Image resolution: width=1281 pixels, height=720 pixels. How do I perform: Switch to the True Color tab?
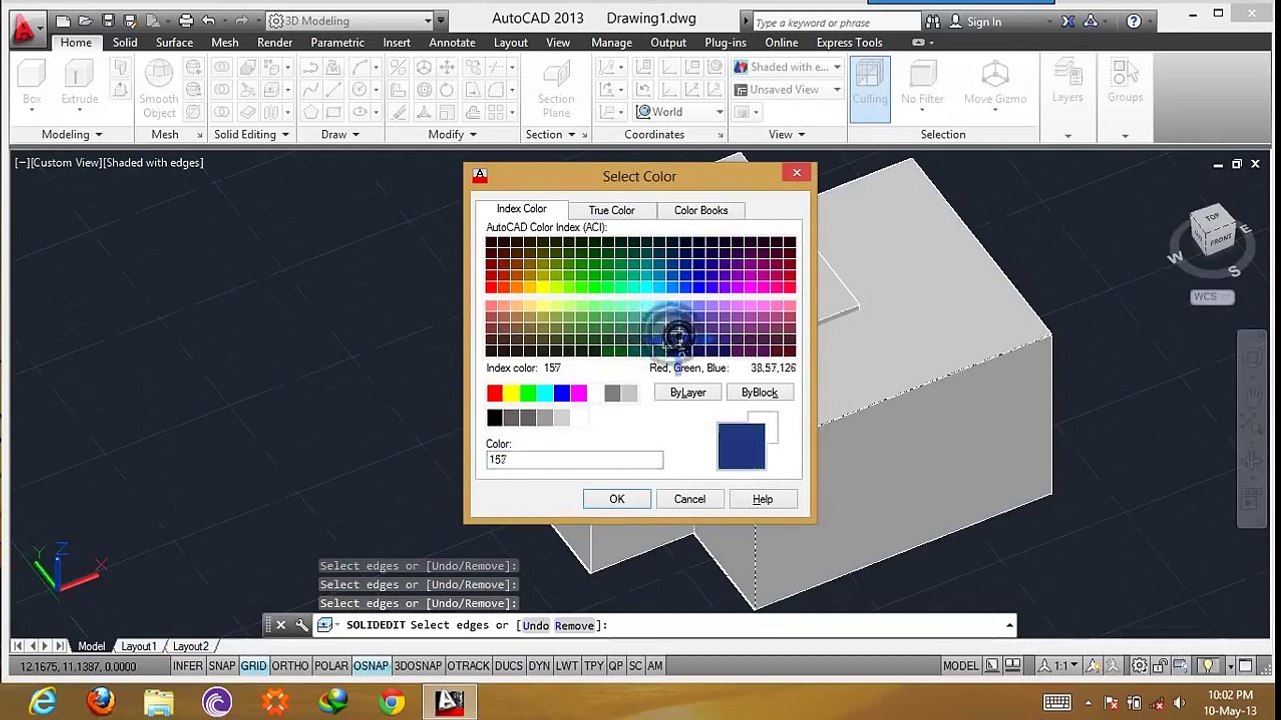click(611, 210)
